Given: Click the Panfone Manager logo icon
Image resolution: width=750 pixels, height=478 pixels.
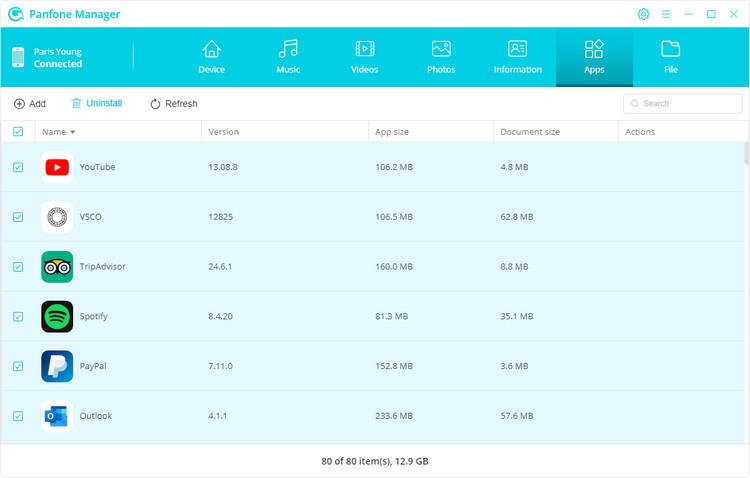Looking at the screenshot, I should (x=15, y=14).
